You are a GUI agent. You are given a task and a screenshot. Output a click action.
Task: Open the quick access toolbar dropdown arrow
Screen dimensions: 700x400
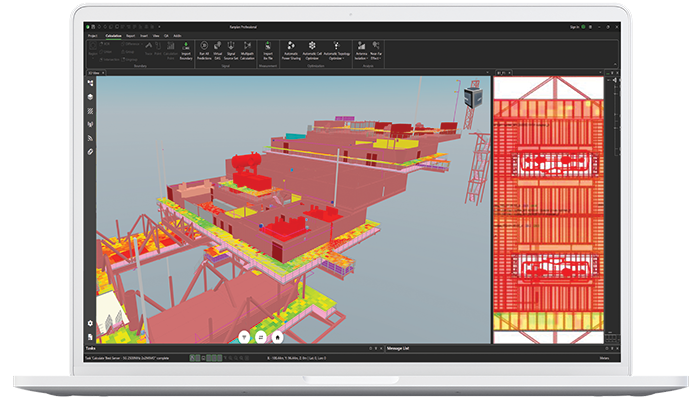pyautogui.click(x=159, y=27)
